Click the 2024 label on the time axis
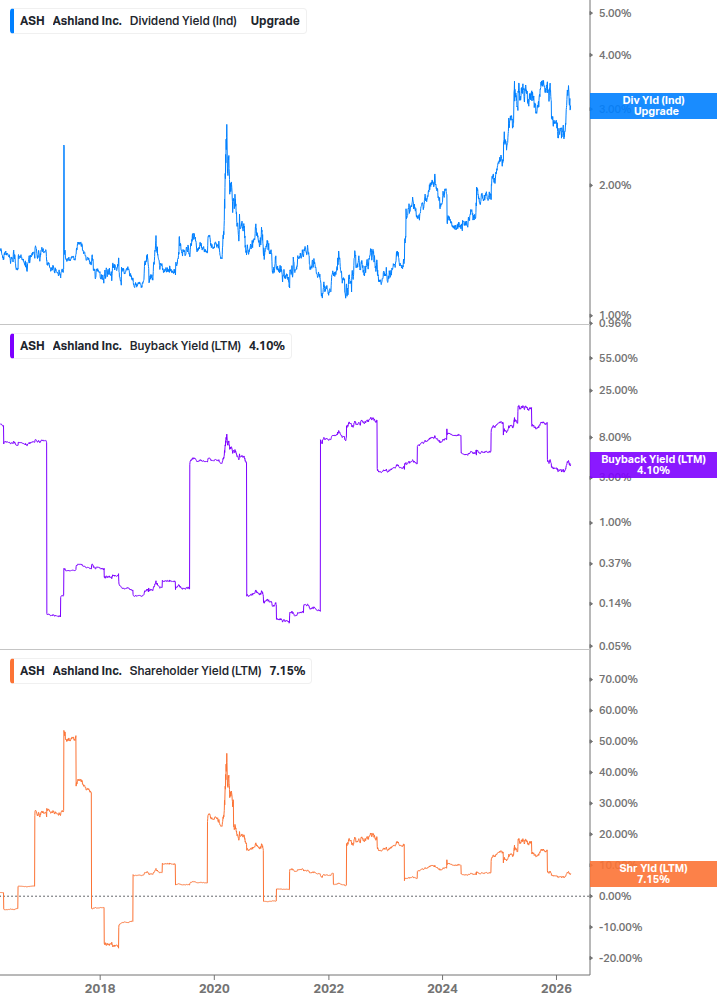Viewport: 717px width, 1005px height. pos(443,989)
